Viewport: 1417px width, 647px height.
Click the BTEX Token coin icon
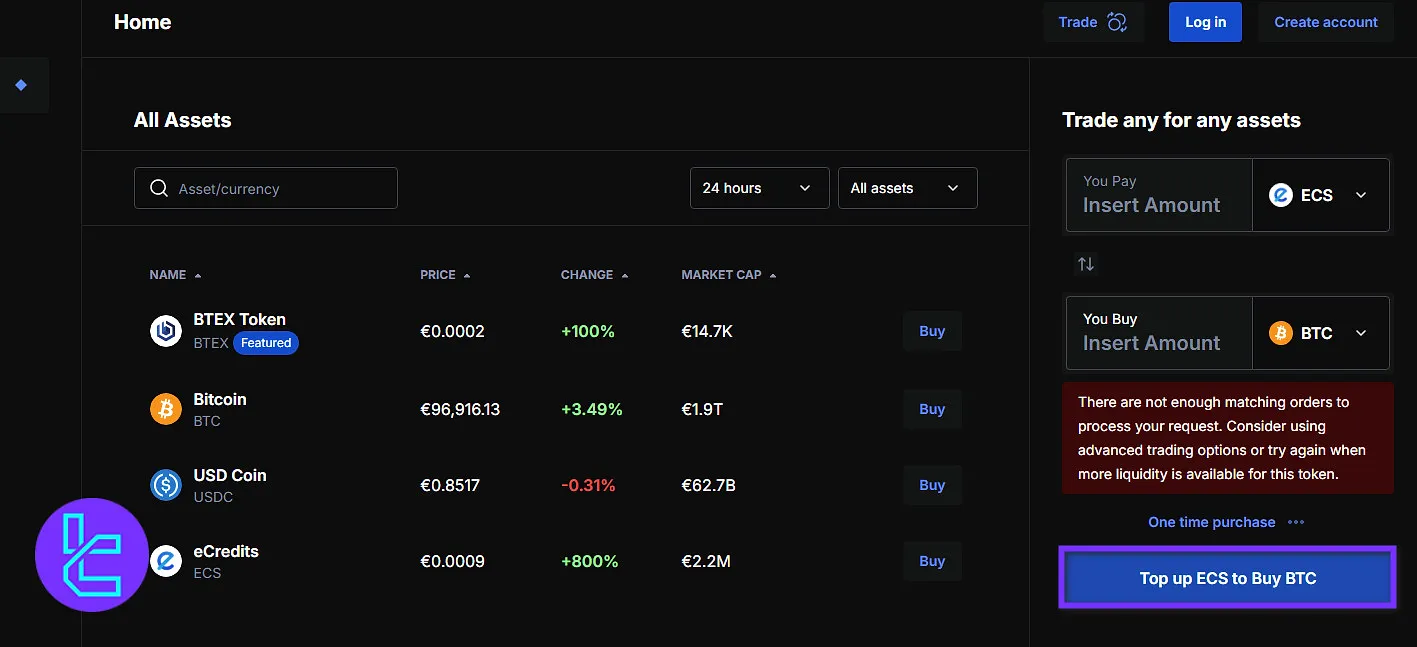(165, 331)
